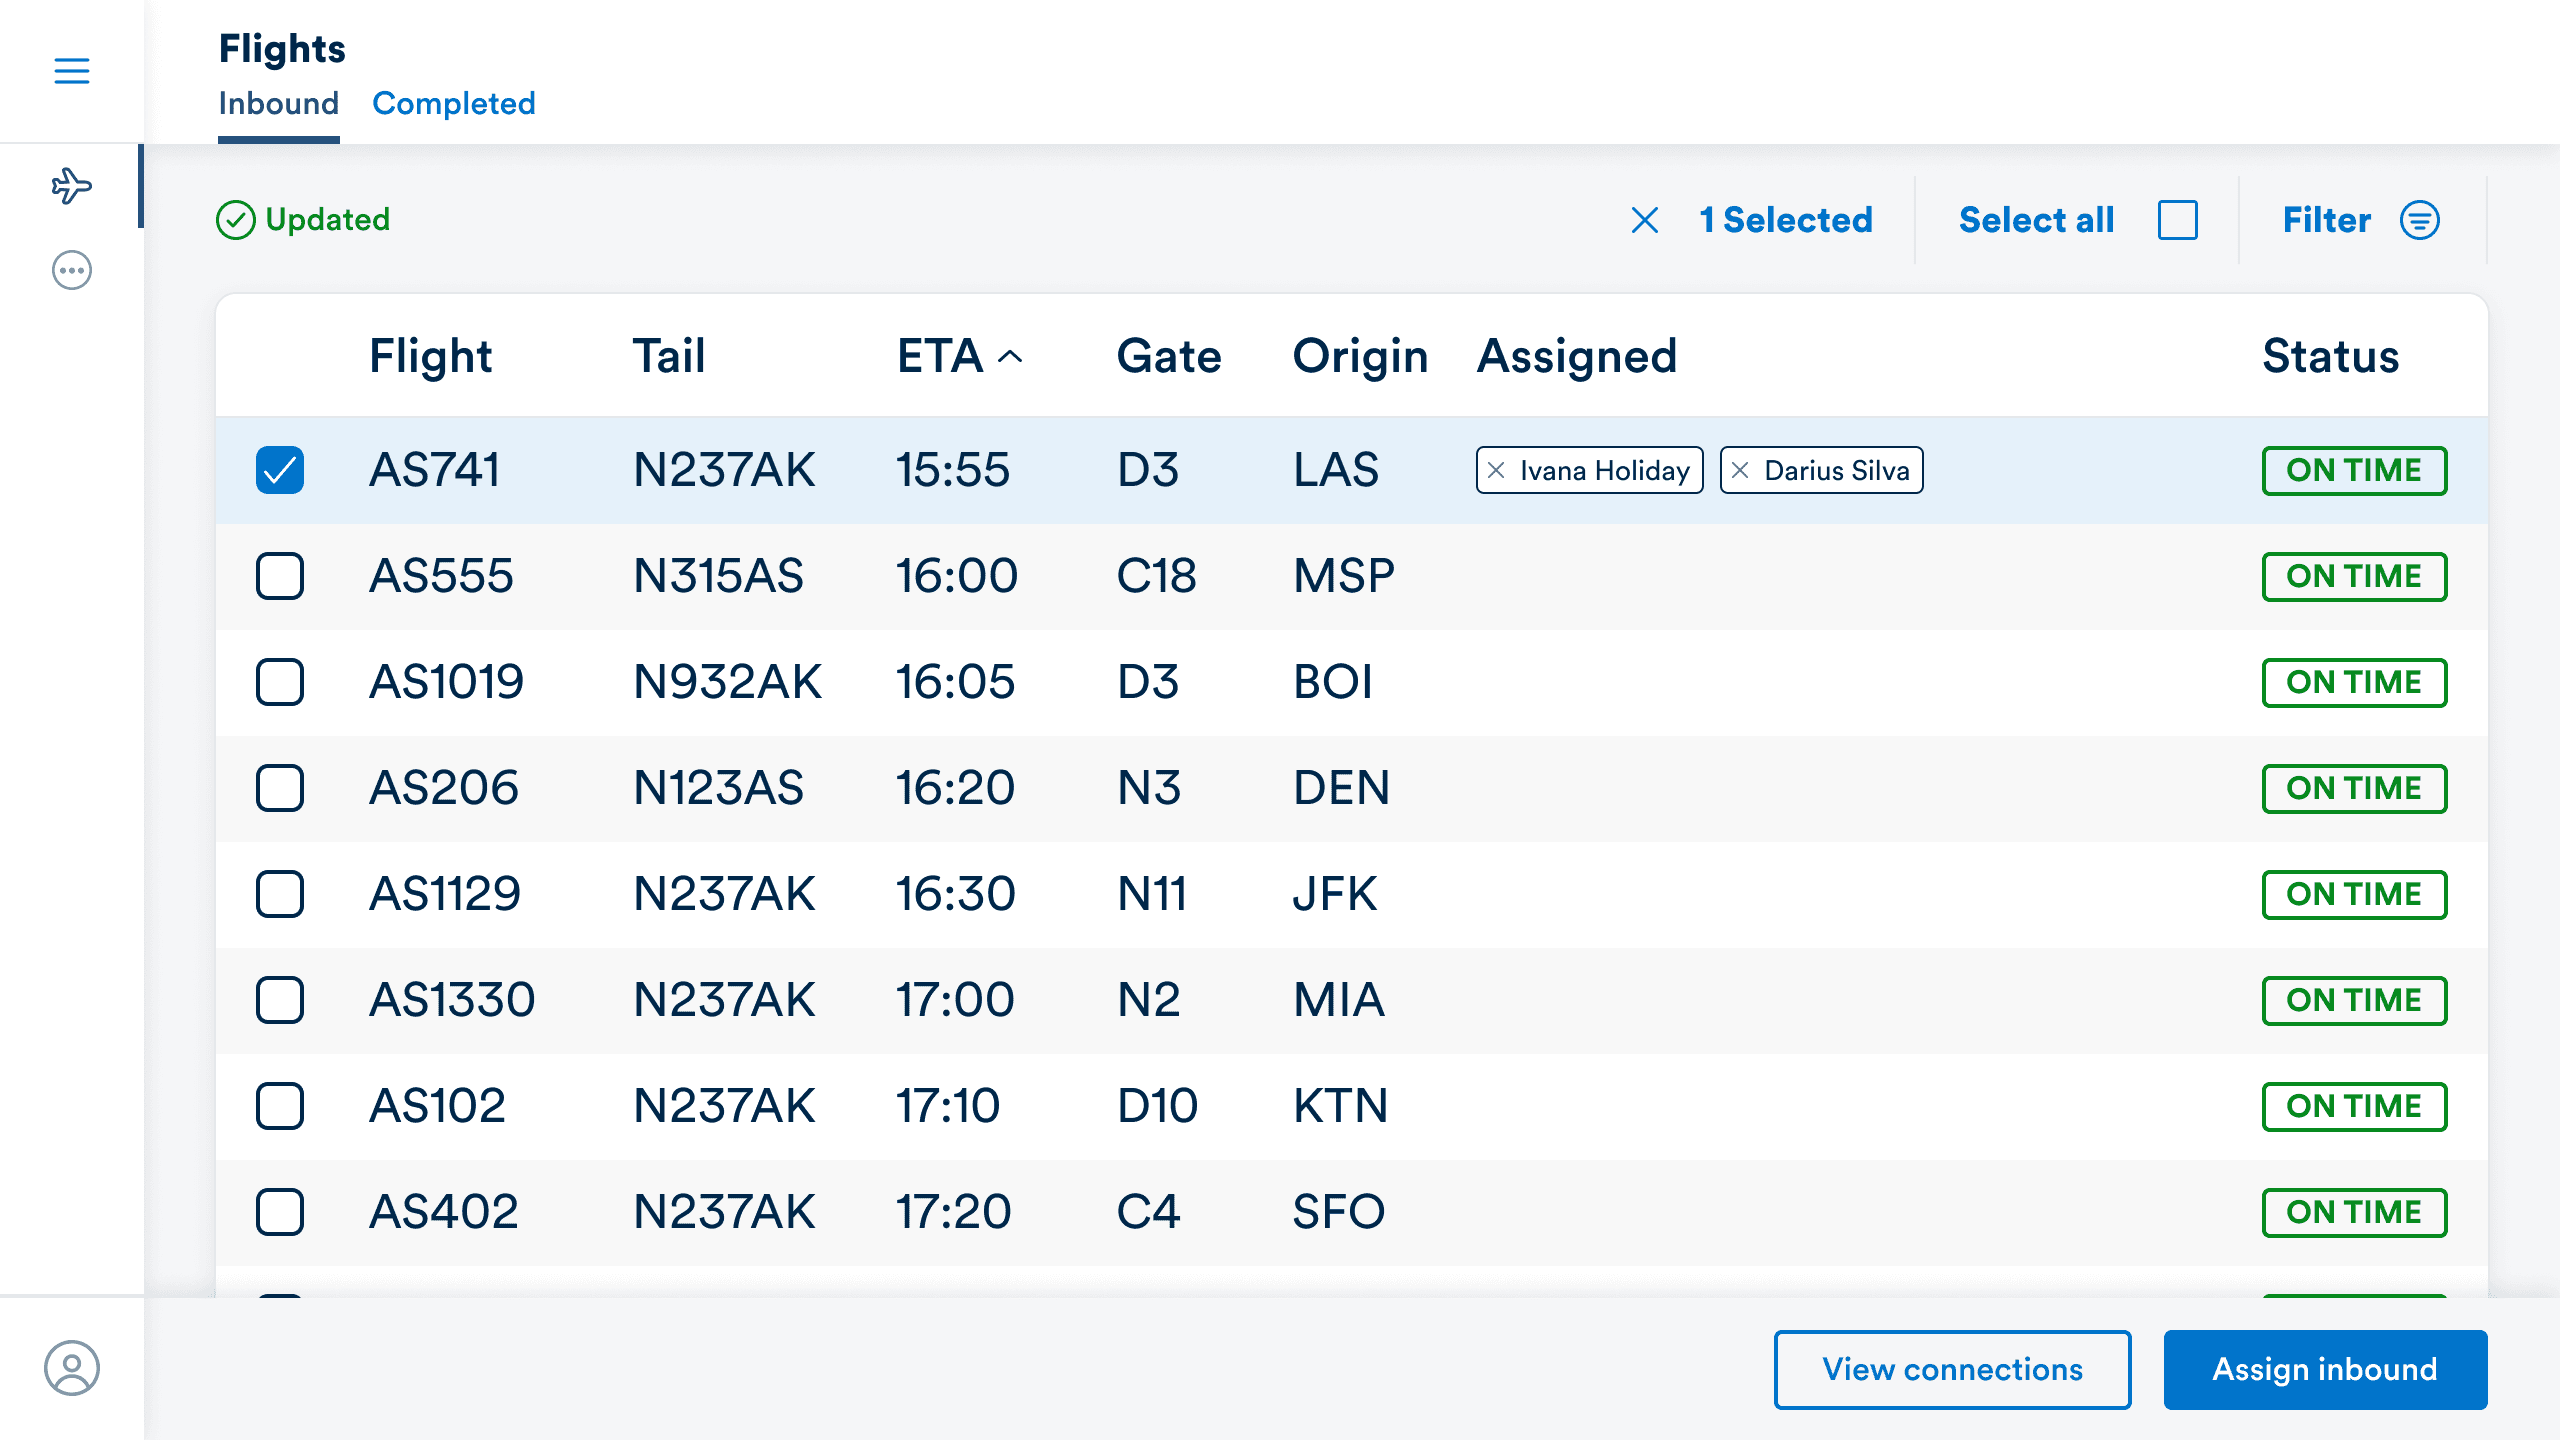2560x1440 pixels.
Task: Clear selection with the X icon
Action: [x=1645, y=220]
